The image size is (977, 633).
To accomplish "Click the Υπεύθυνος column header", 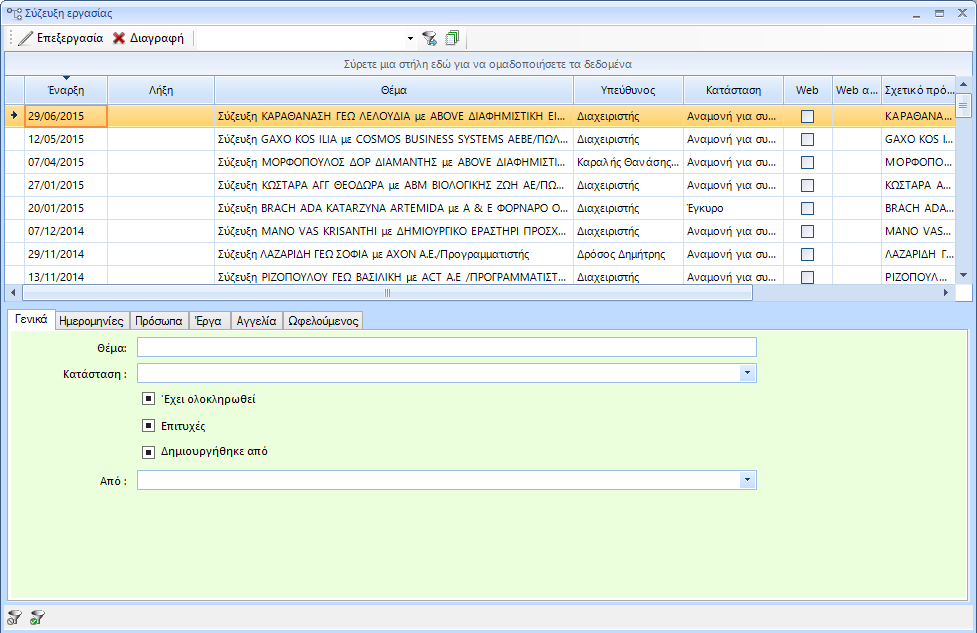I will click(x=628, y=90).
